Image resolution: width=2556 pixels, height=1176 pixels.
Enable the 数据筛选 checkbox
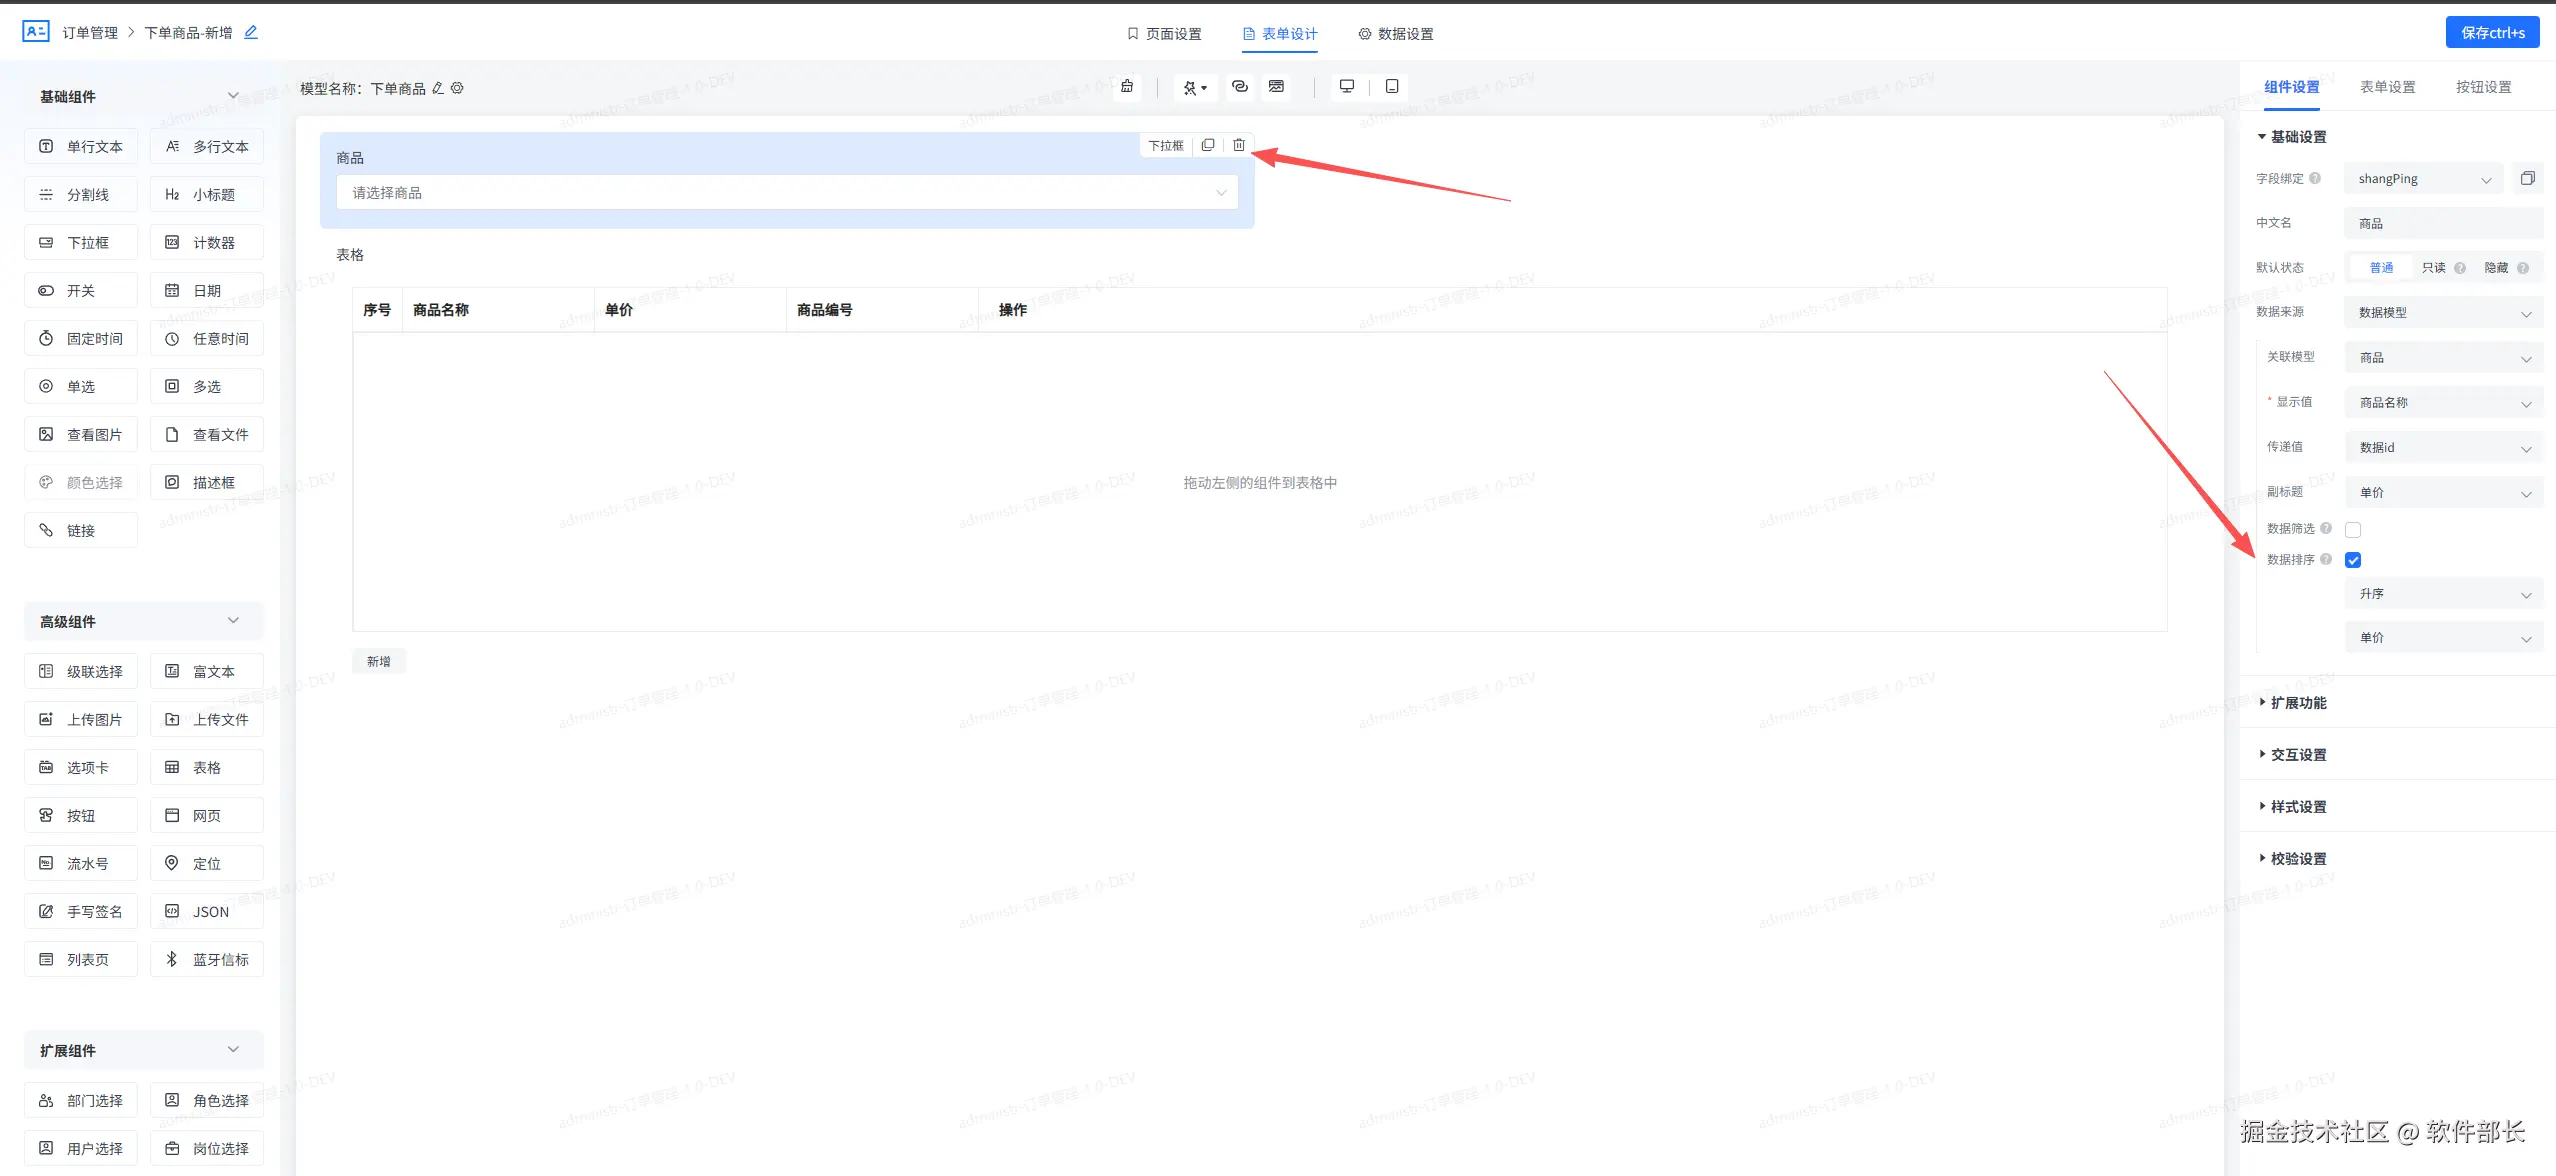coord(2353,530)
